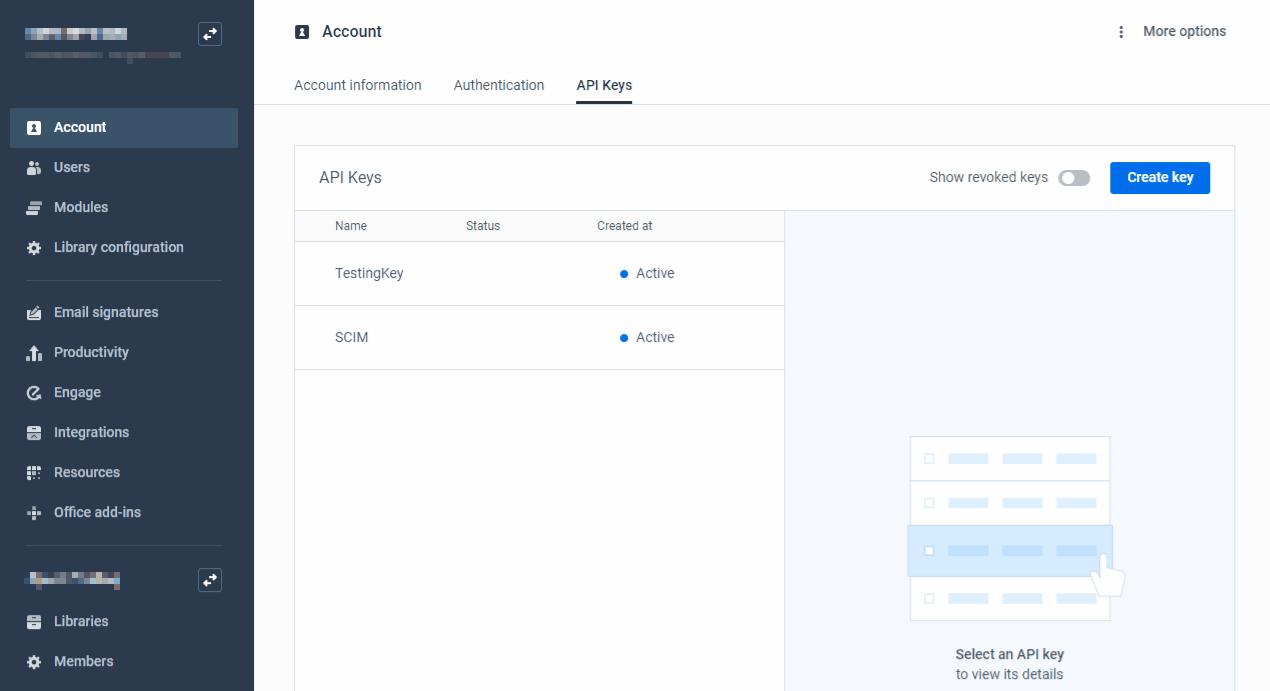
Task: Enable Show revoked keys
Action: 1074,177
